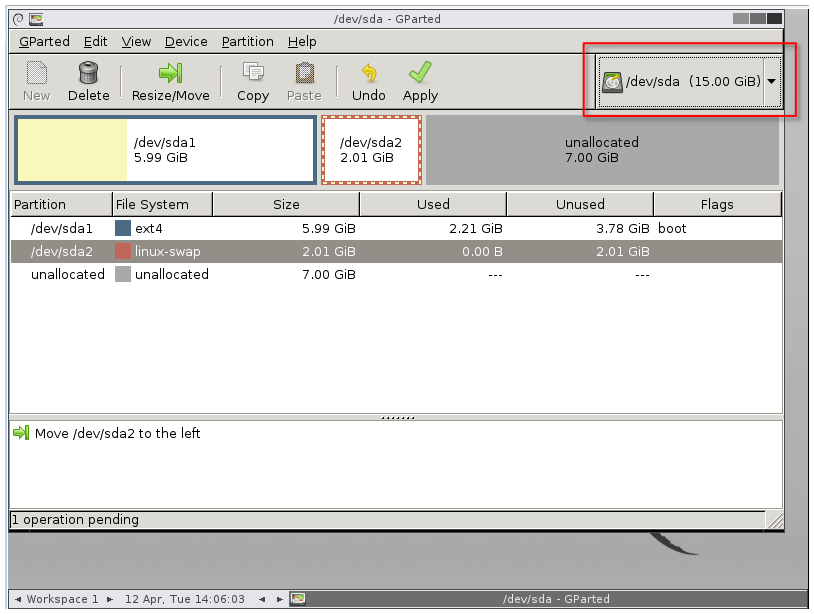Click the Apply green checkmark icon
814x614 pixels.
pyautogui.click(x=420, y=72)
